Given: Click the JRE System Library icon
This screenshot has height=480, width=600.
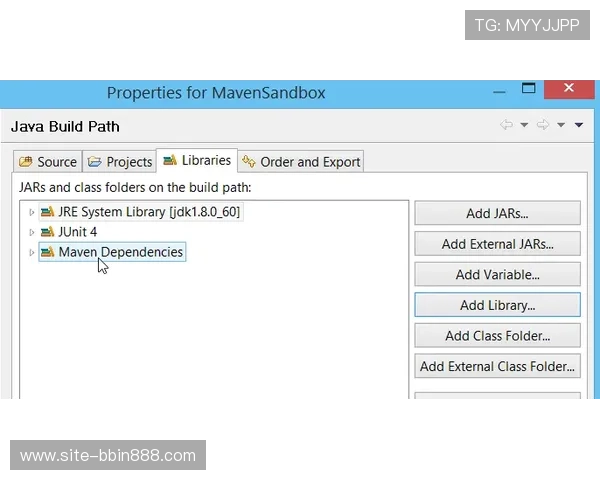Looking at the screenshot, I should (x=47, y=212).
